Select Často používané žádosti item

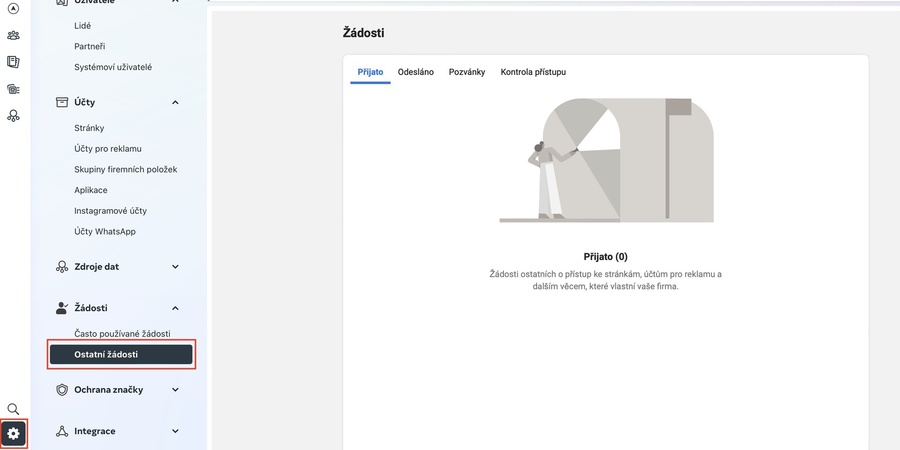(x=122, y=333)
